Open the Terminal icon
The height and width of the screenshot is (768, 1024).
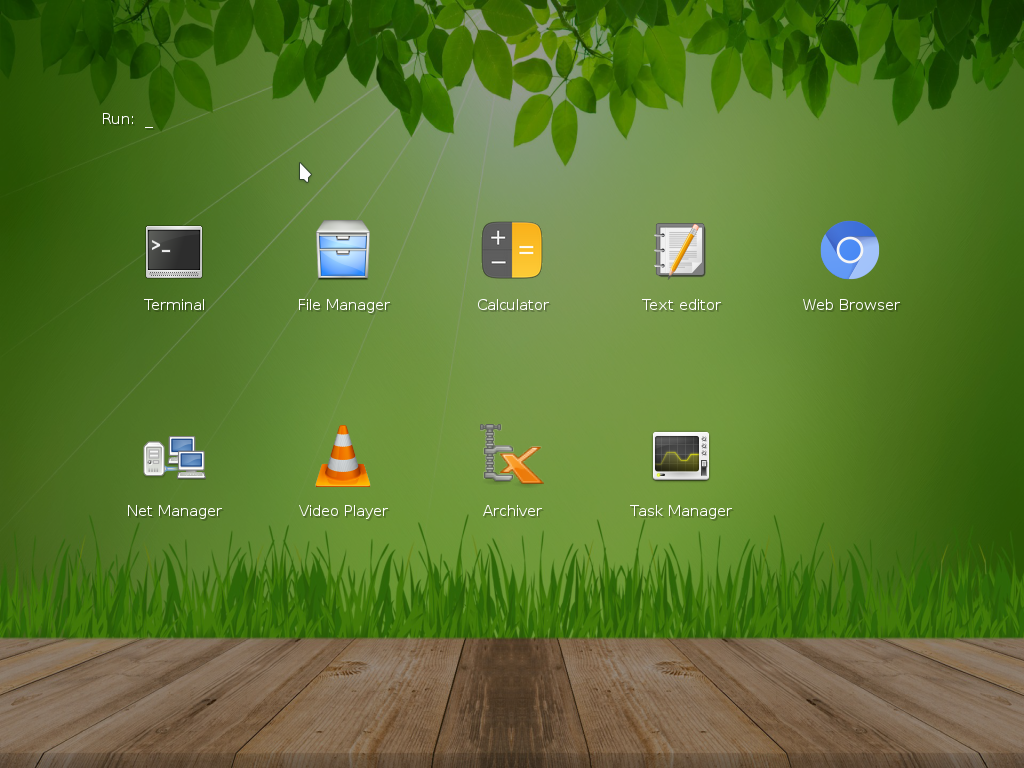[174, 251]
